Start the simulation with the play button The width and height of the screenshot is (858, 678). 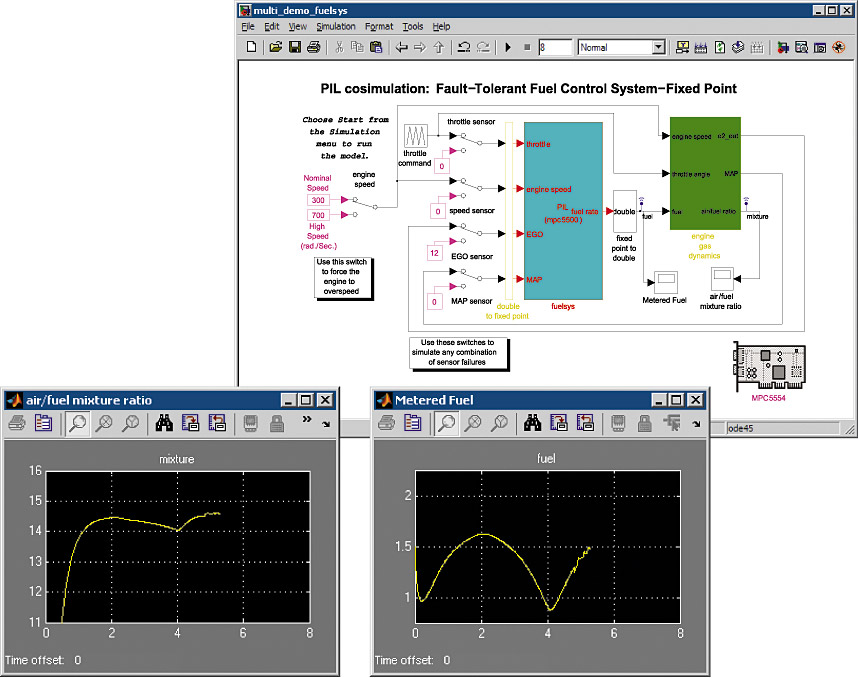click(x=508, y=47)
